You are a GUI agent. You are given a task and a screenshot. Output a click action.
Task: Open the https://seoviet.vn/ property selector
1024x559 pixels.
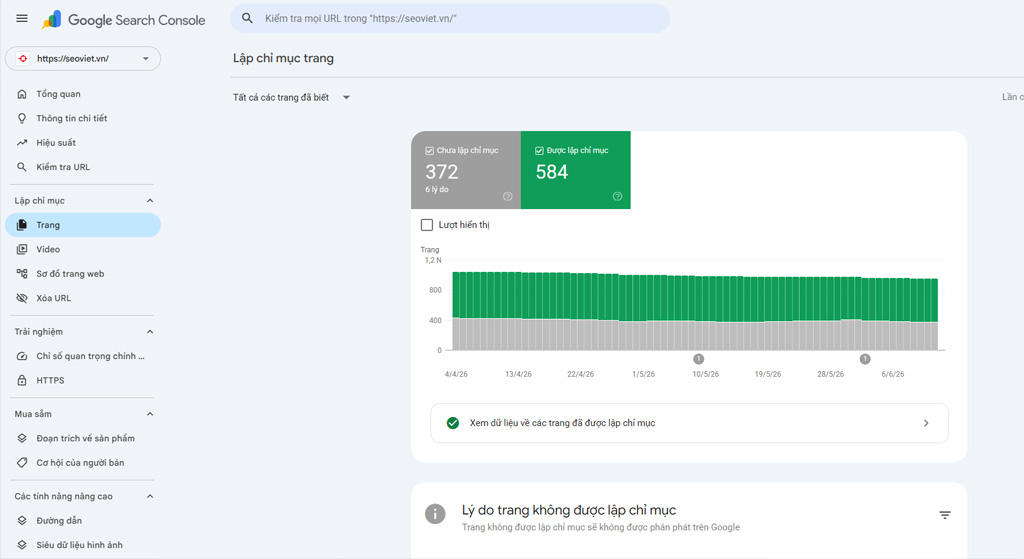[x=83, y=59]
